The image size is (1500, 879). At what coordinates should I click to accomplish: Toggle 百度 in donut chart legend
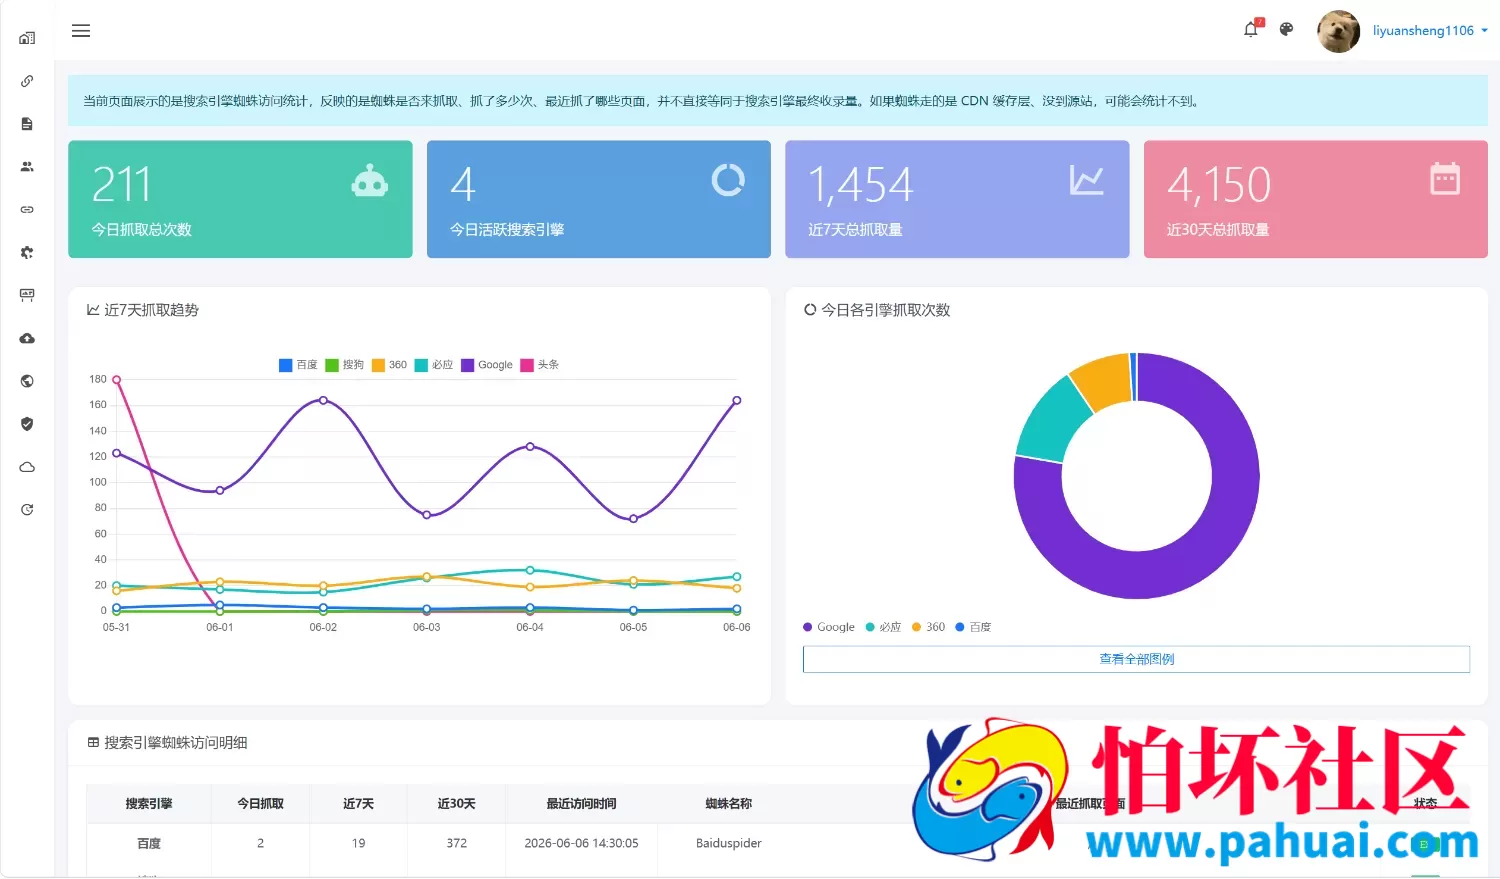click(974, 627)
